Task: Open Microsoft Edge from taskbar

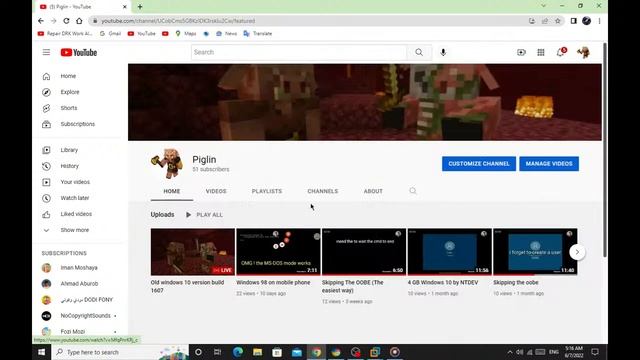Action: [x=238, y=352]
